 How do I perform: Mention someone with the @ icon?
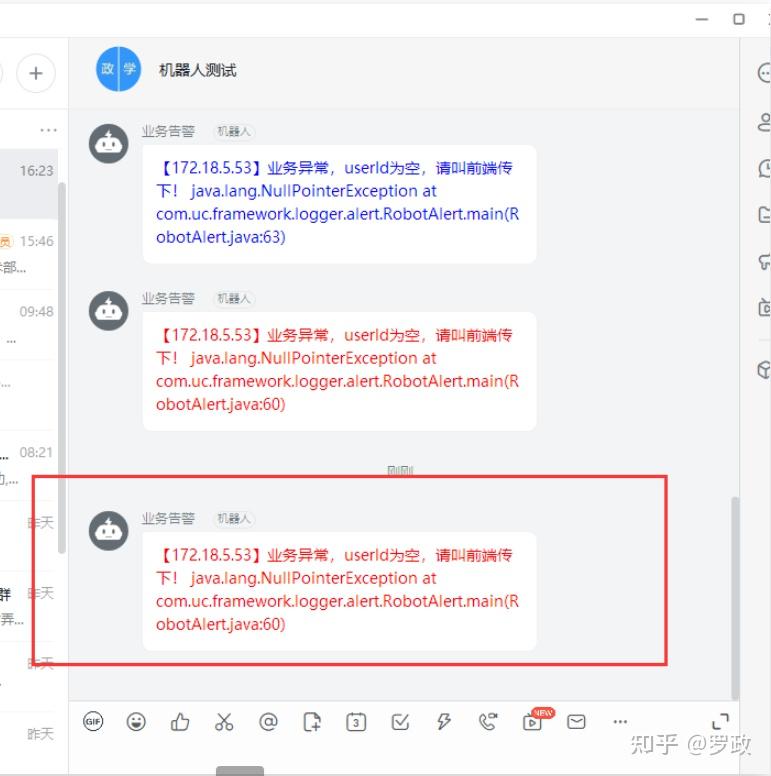268,722
